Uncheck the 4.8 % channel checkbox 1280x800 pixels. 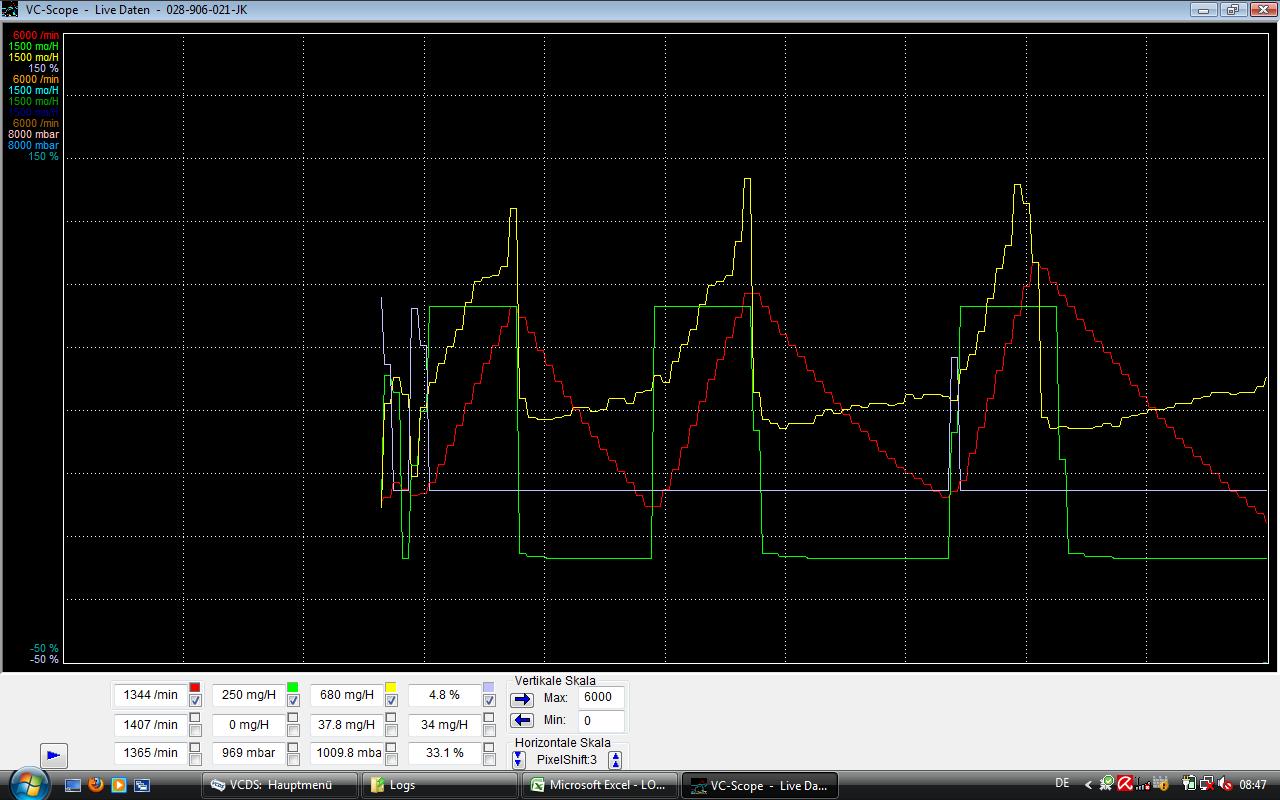point(489,701)
